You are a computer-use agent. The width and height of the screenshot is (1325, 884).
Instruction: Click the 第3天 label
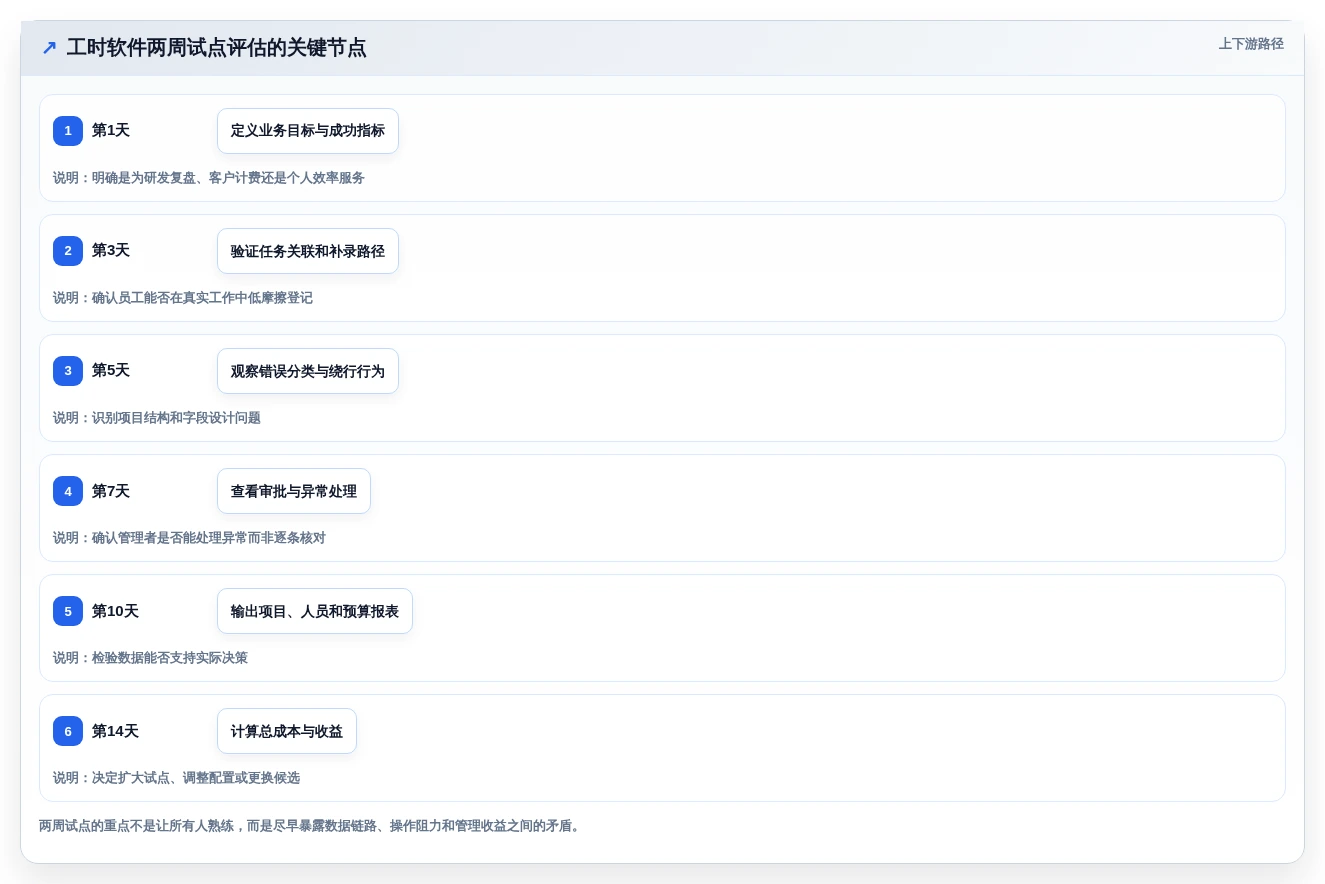[111, 250]
